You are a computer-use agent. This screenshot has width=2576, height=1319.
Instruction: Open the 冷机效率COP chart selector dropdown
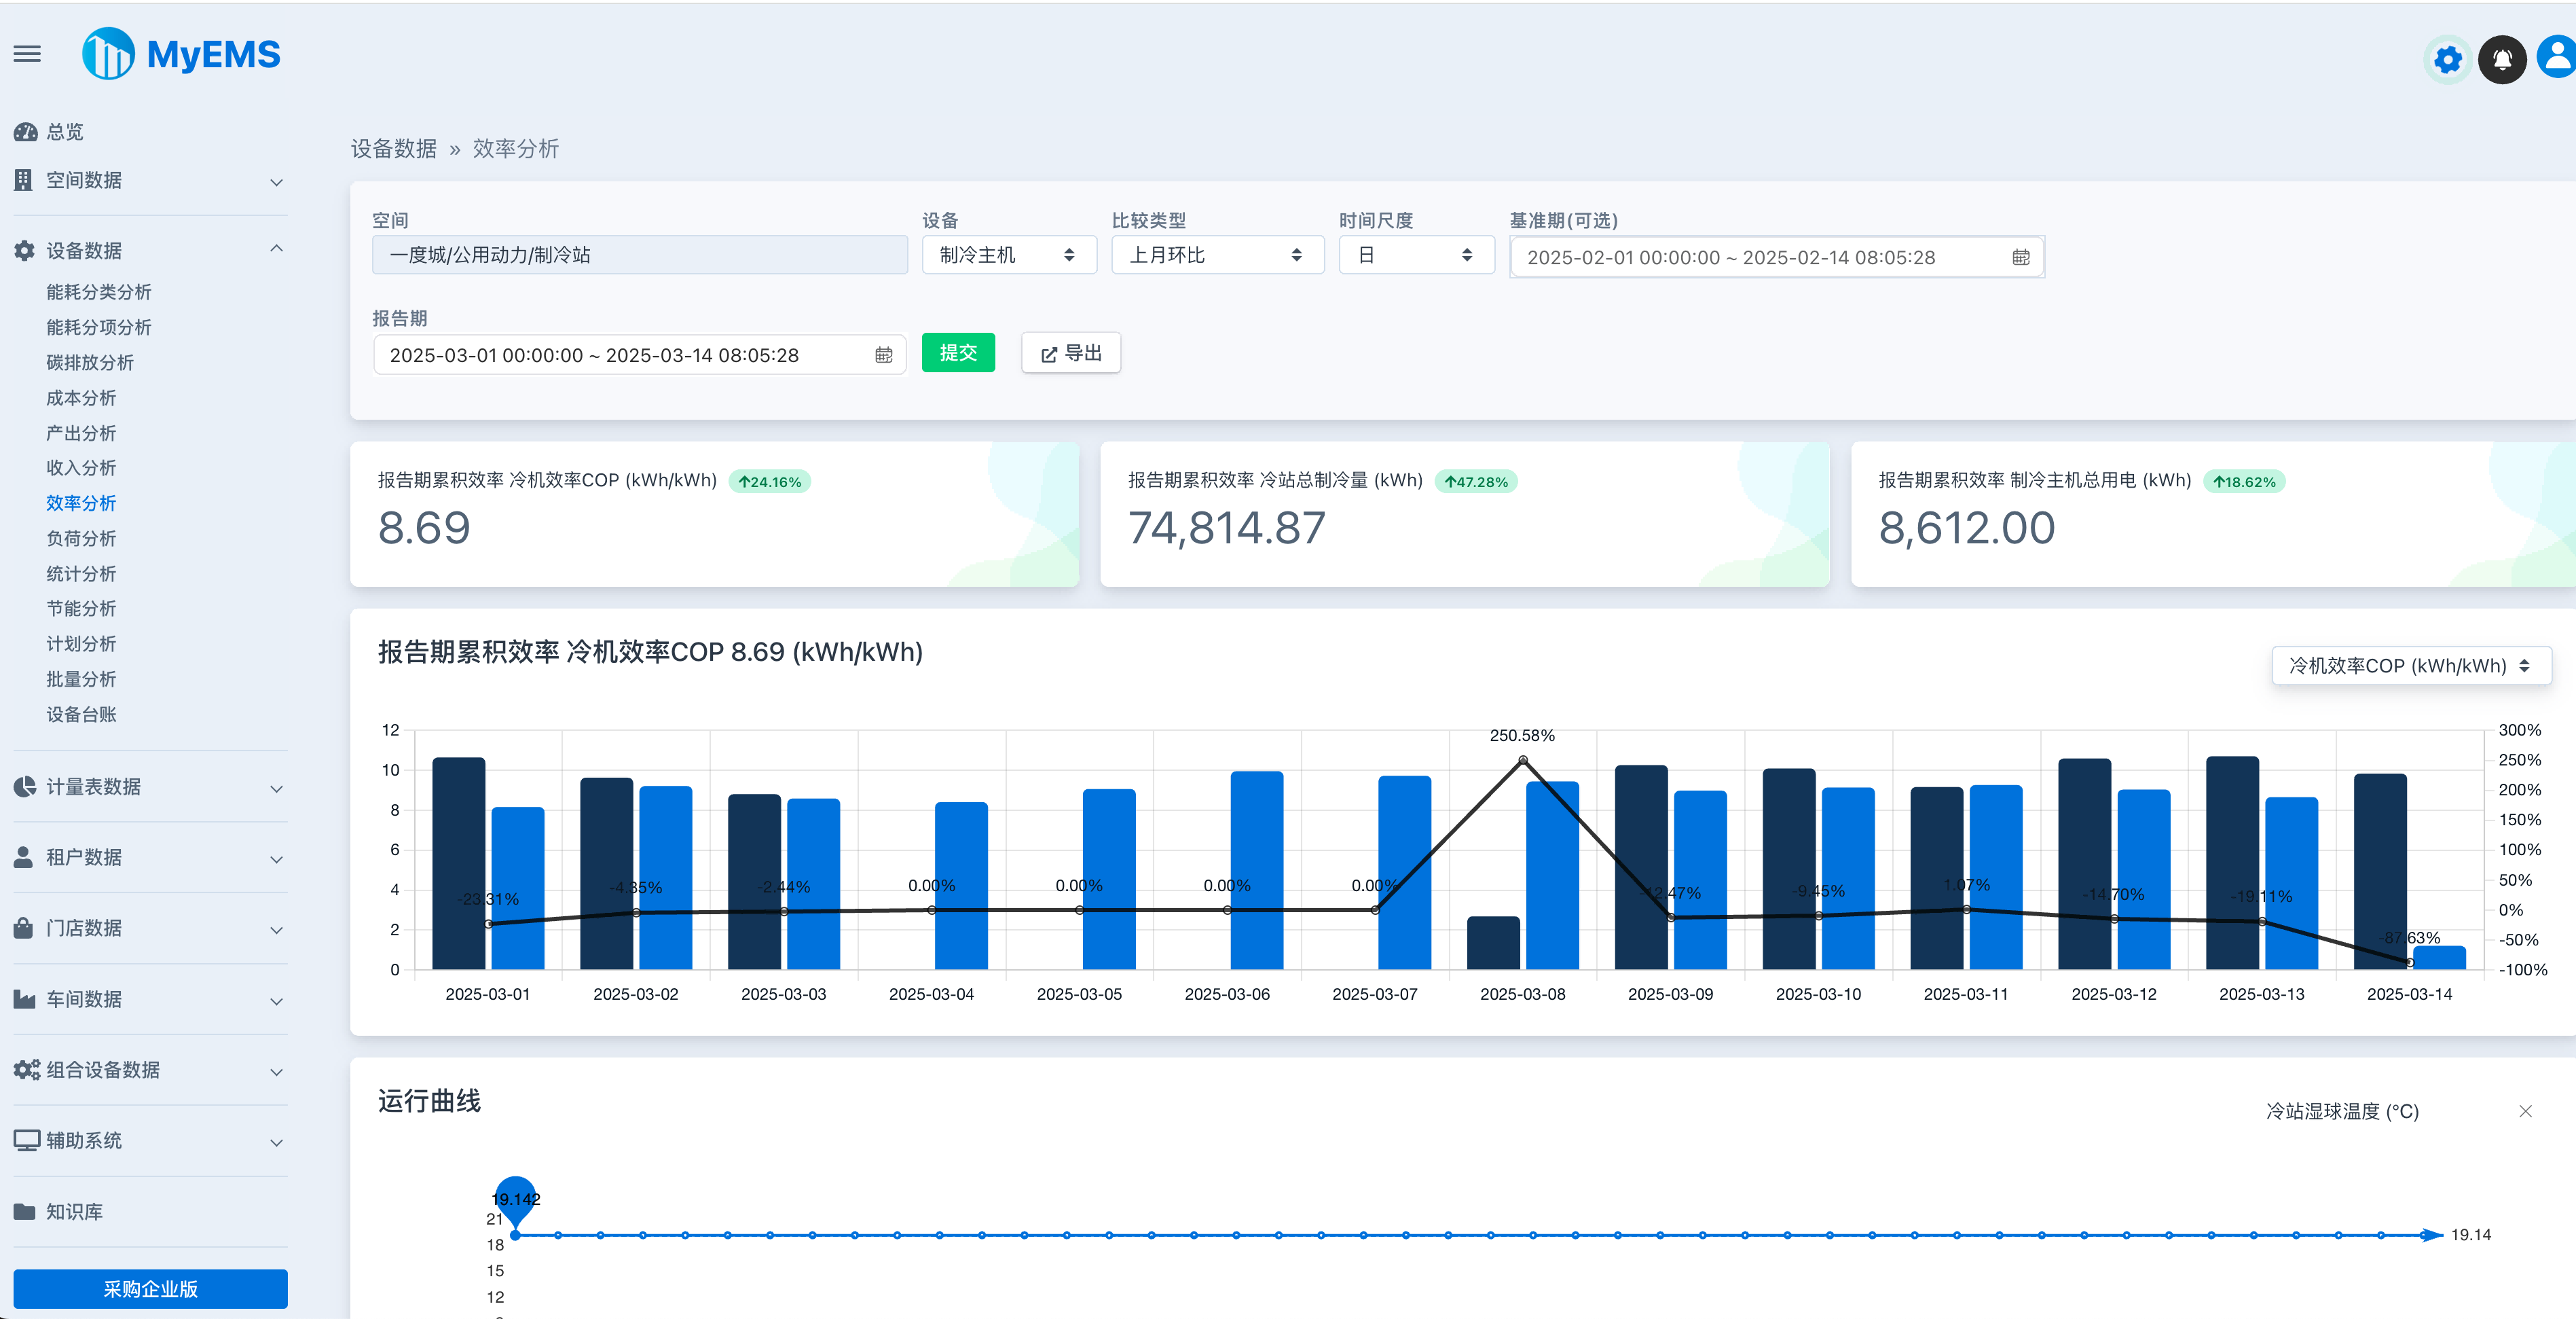[x=2410, y=666]
